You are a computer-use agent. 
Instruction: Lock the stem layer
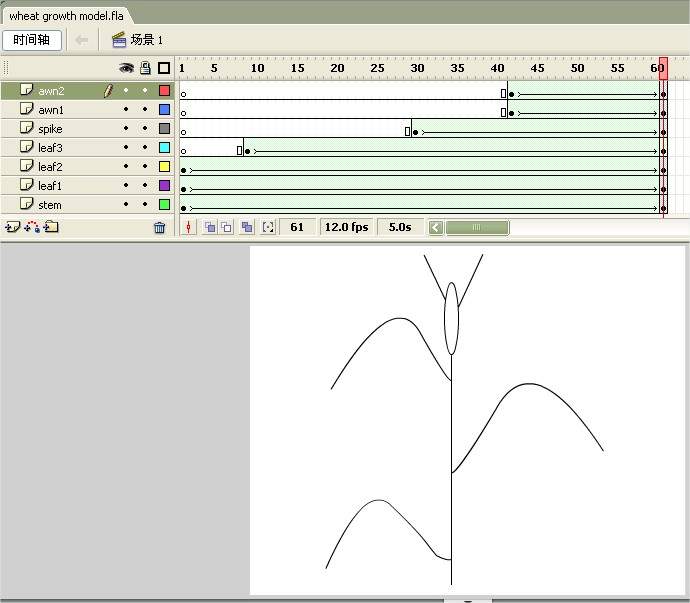click(145, 204)
